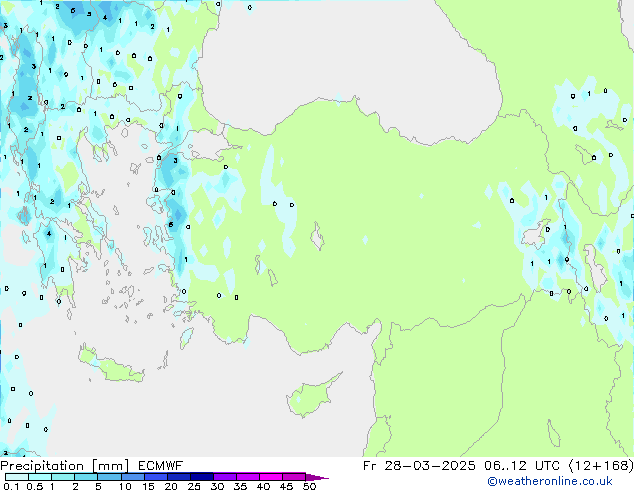The image size is (634, 490).
Task: Click the legend value '15'
Action: point(148,486)
